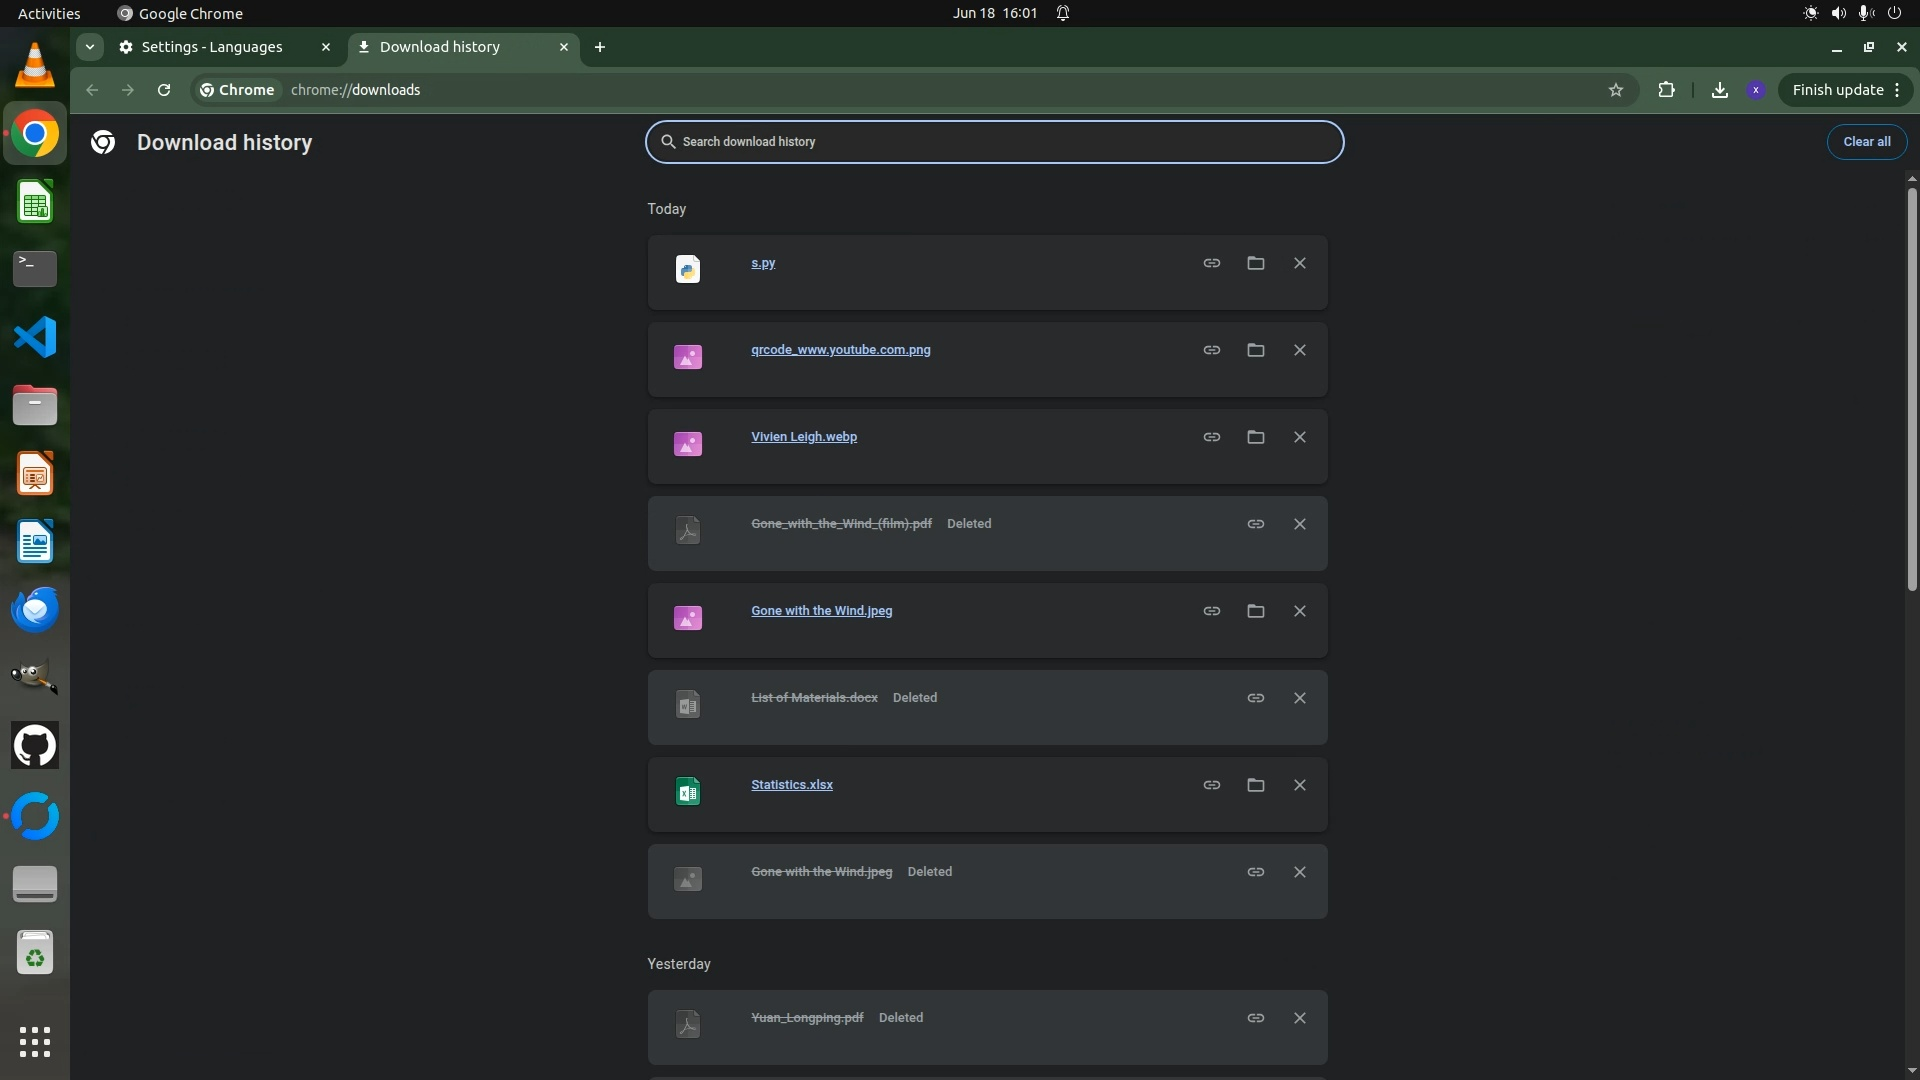Open Finish update menu
Screen dimensions: 1920x1080
coord(1845,90)
